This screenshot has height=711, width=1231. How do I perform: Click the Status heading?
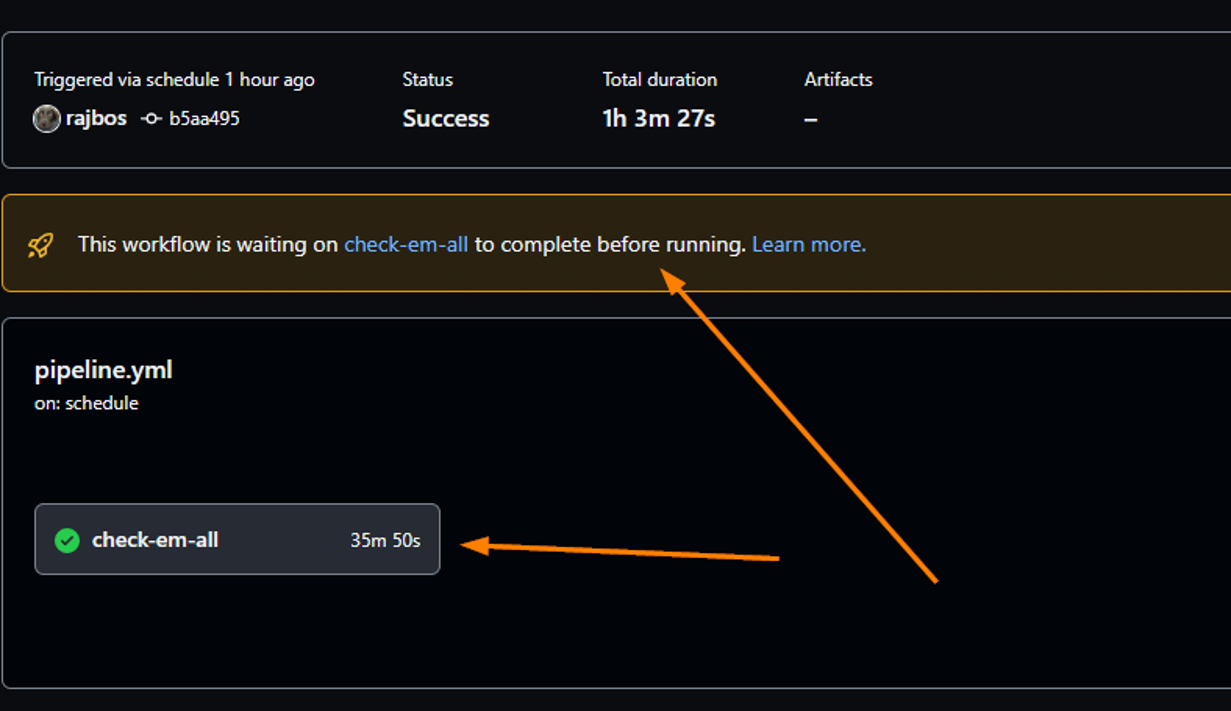coord(427,79)
